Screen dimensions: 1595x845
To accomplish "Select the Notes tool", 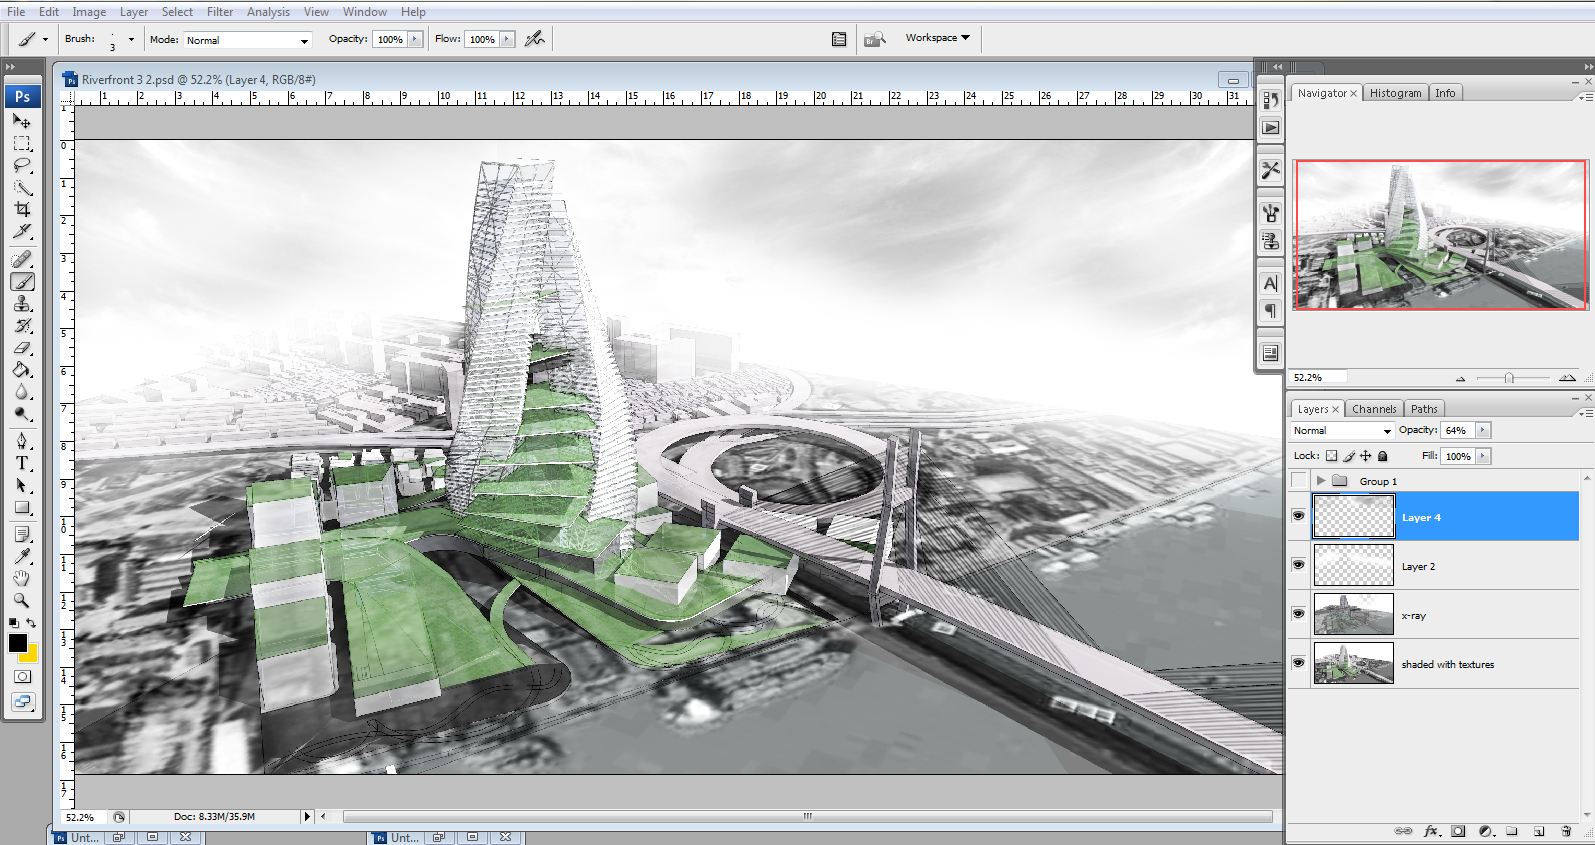I will tap(22, 535).
